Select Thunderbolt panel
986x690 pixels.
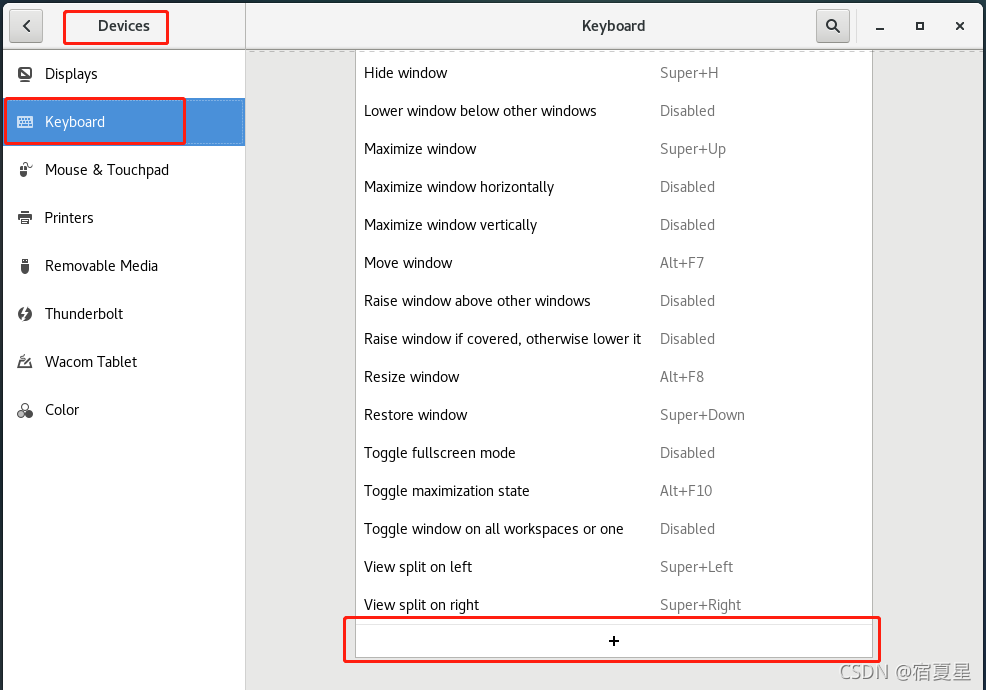pos(124,314)
